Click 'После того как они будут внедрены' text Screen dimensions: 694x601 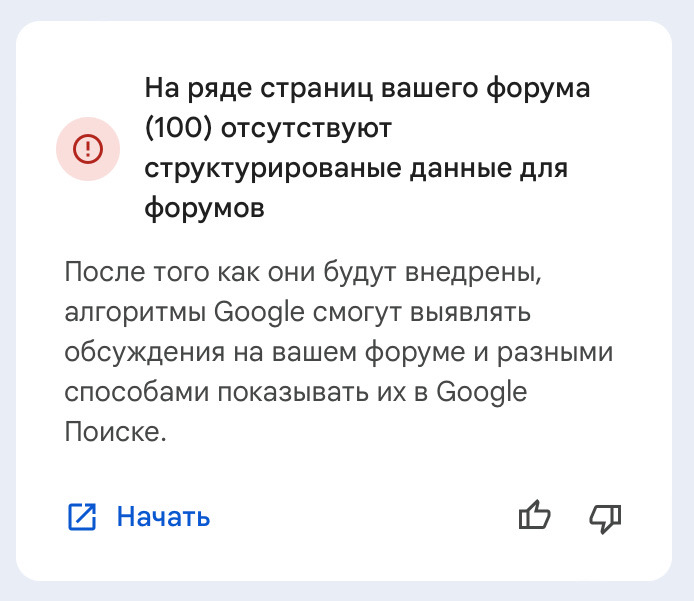pos(303,271)
